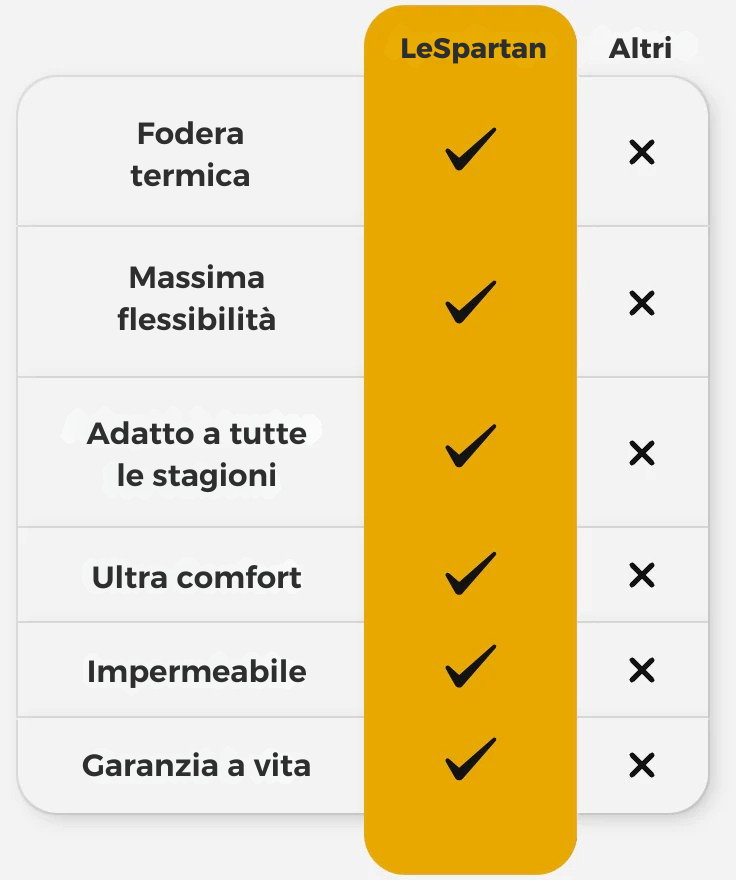This screenshot has width=736, height=880.
Task: Click the Ultra comfort checkmark icon
Action: (x=470, y=574)
